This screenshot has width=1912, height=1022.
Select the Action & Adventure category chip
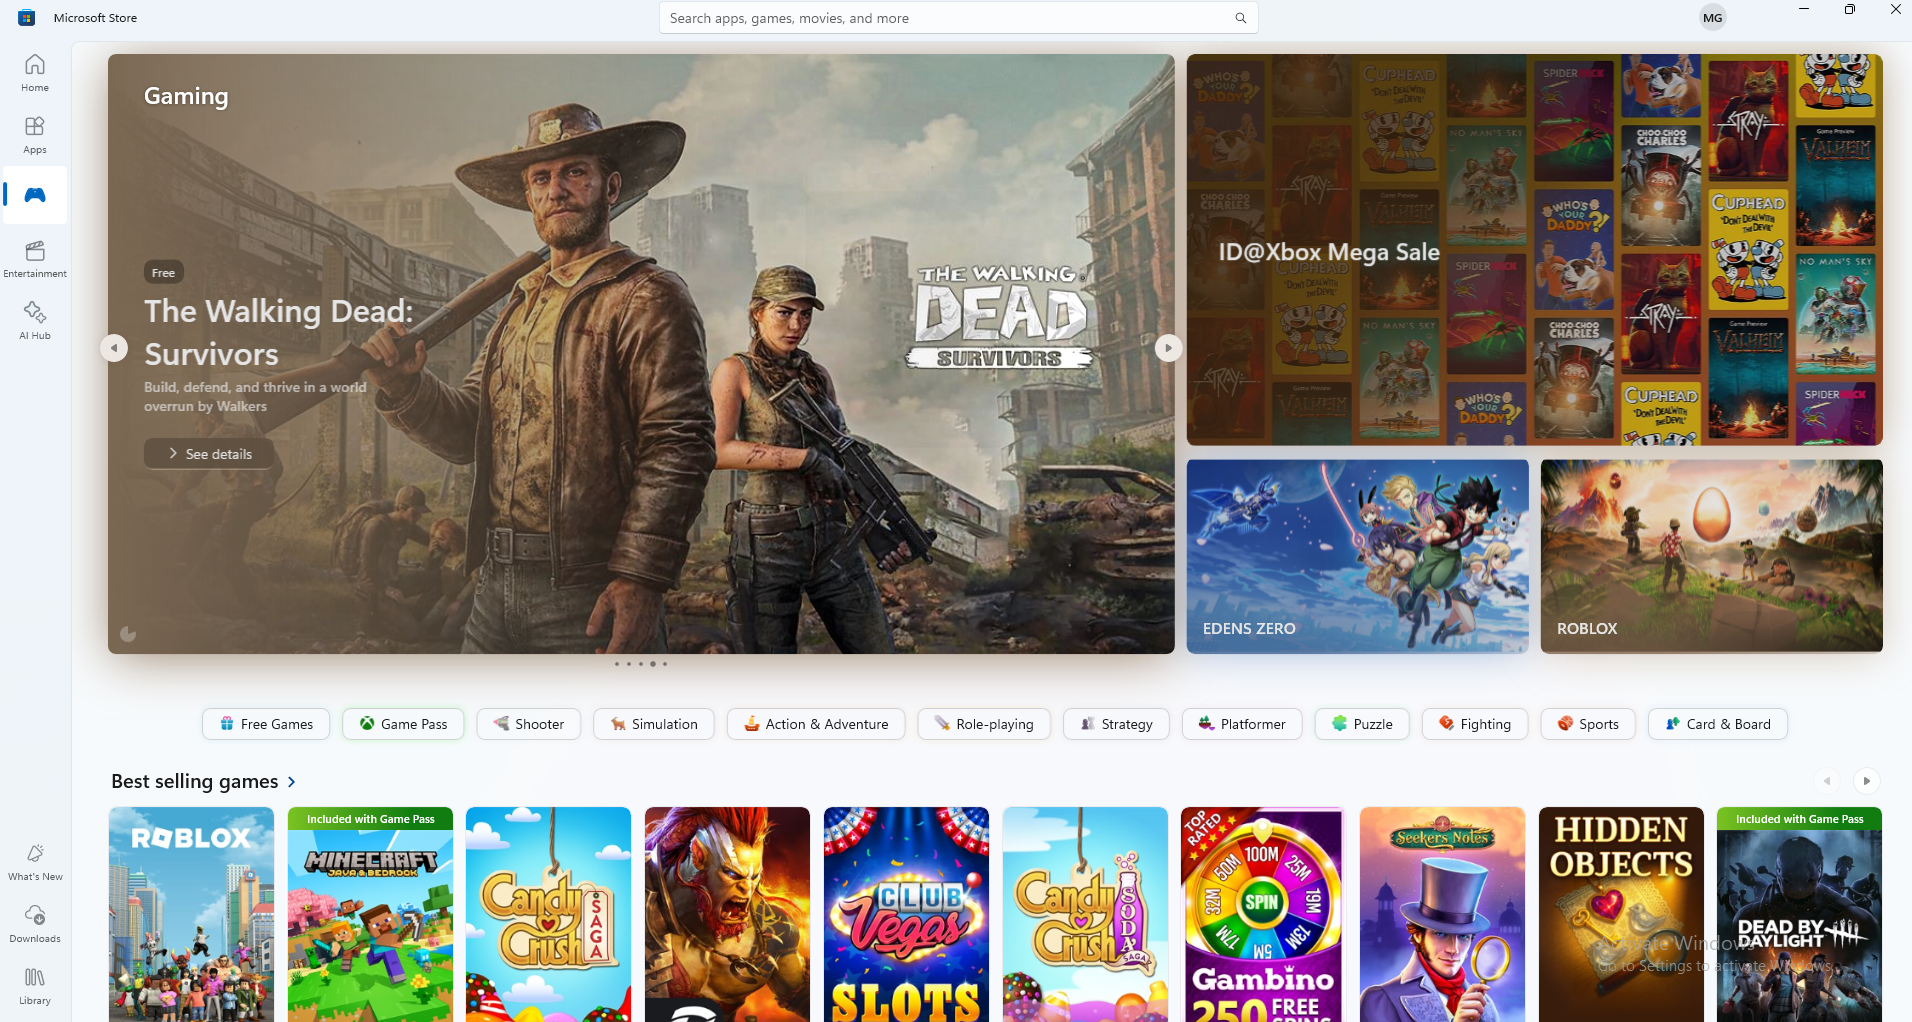click(x=816, y=724)
